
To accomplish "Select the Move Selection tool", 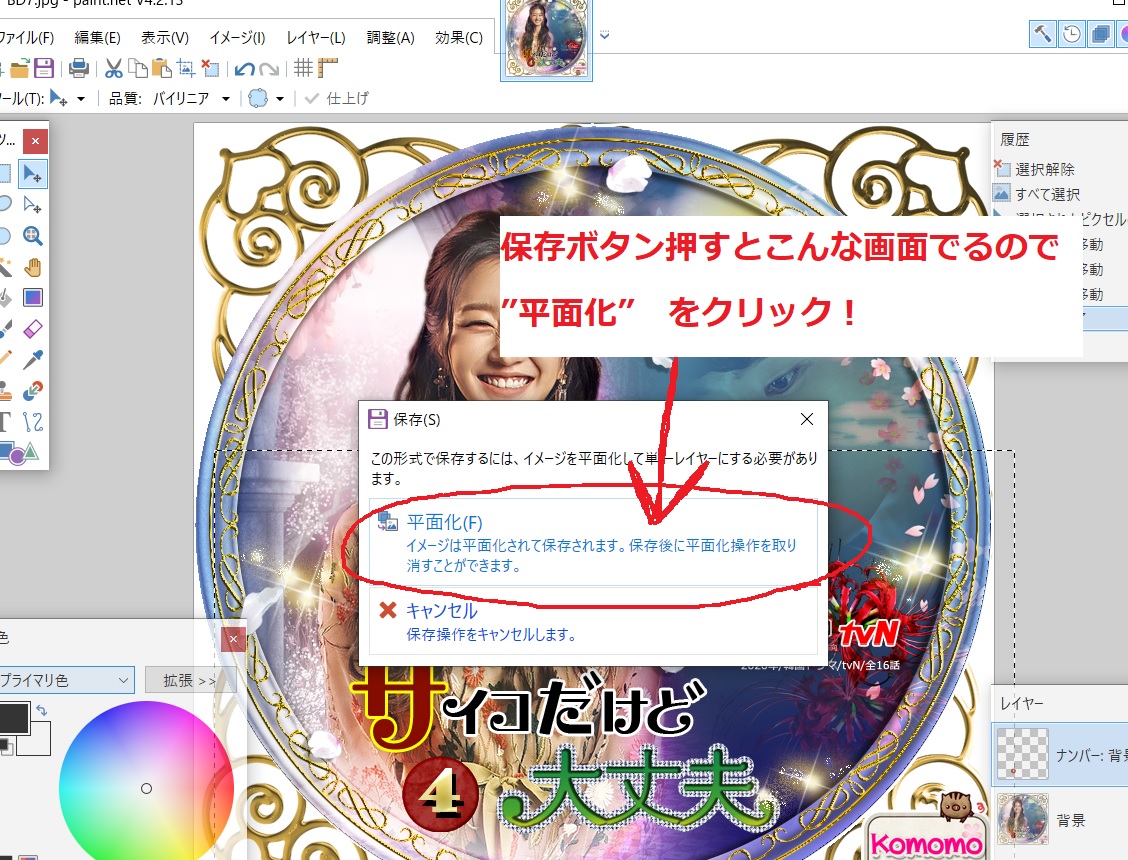I will tap(32, 205).
